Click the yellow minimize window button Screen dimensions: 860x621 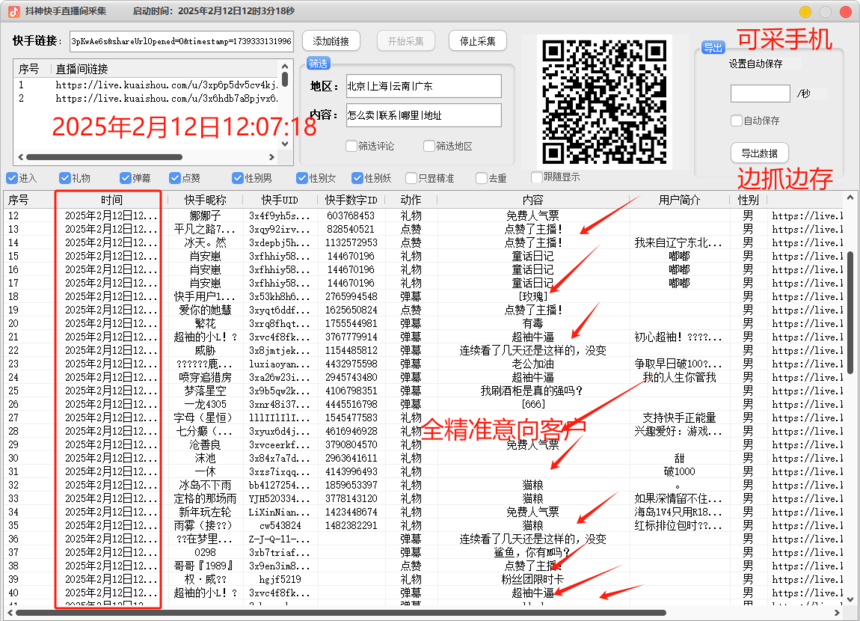coord(805,12)
